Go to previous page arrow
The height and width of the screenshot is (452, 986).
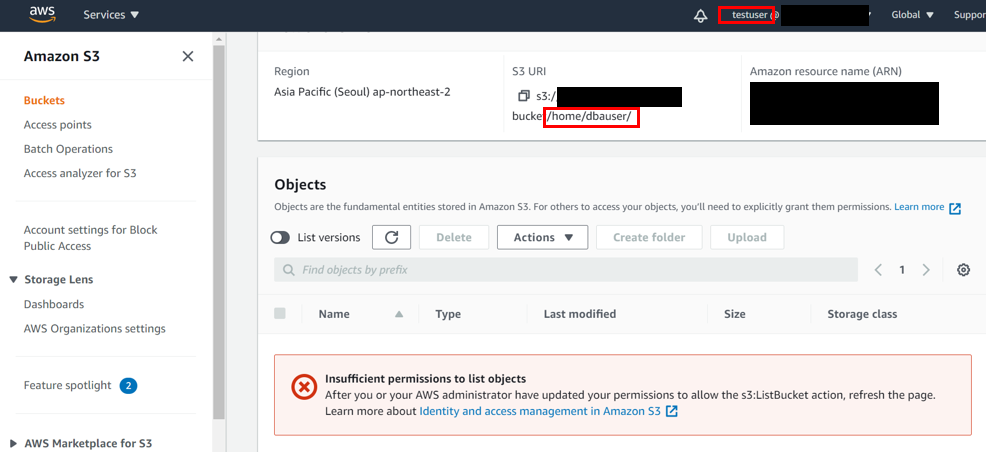pos(878,270)
